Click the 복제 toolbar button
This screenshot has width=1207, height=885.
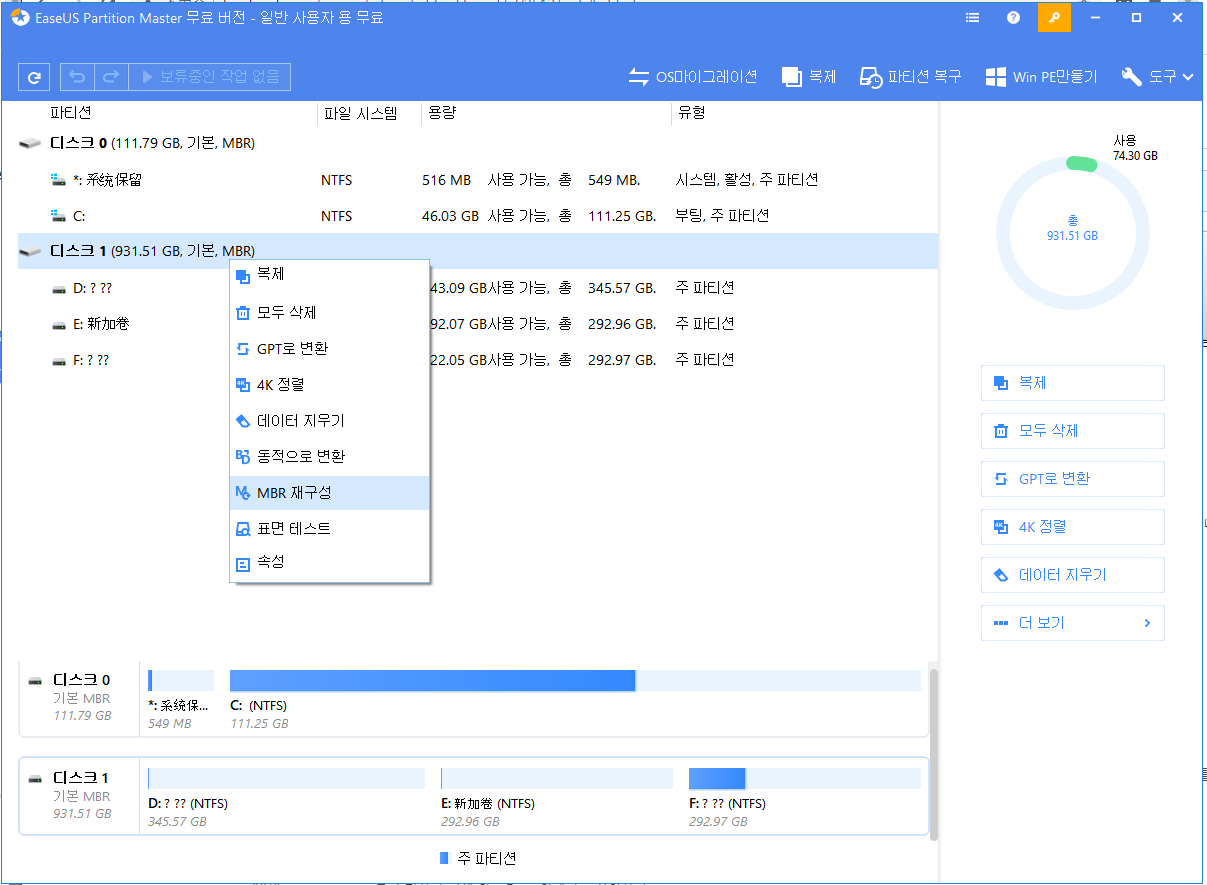click(809, 77)
